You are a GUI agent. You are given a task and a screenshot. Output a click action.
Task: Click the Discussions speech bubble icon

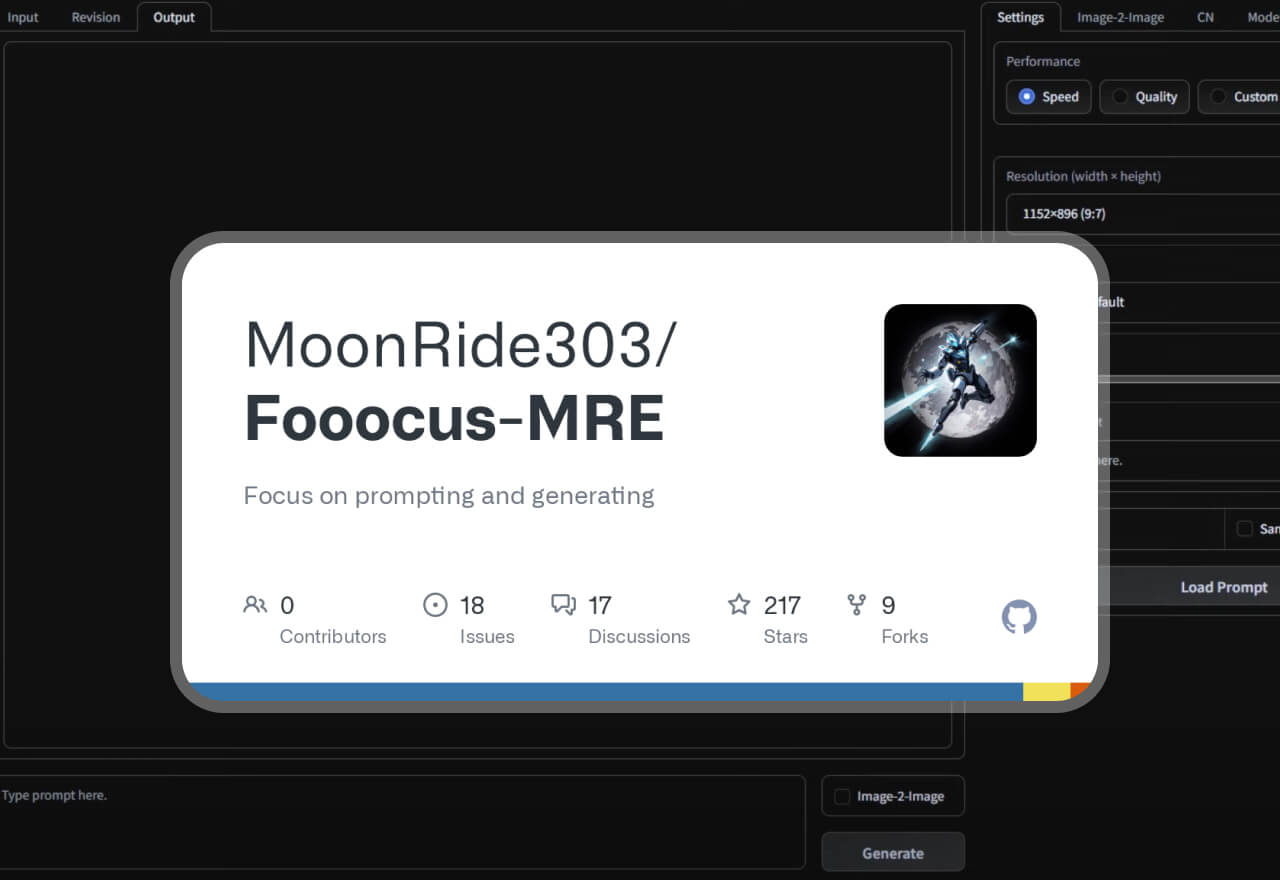coord(564,605)
